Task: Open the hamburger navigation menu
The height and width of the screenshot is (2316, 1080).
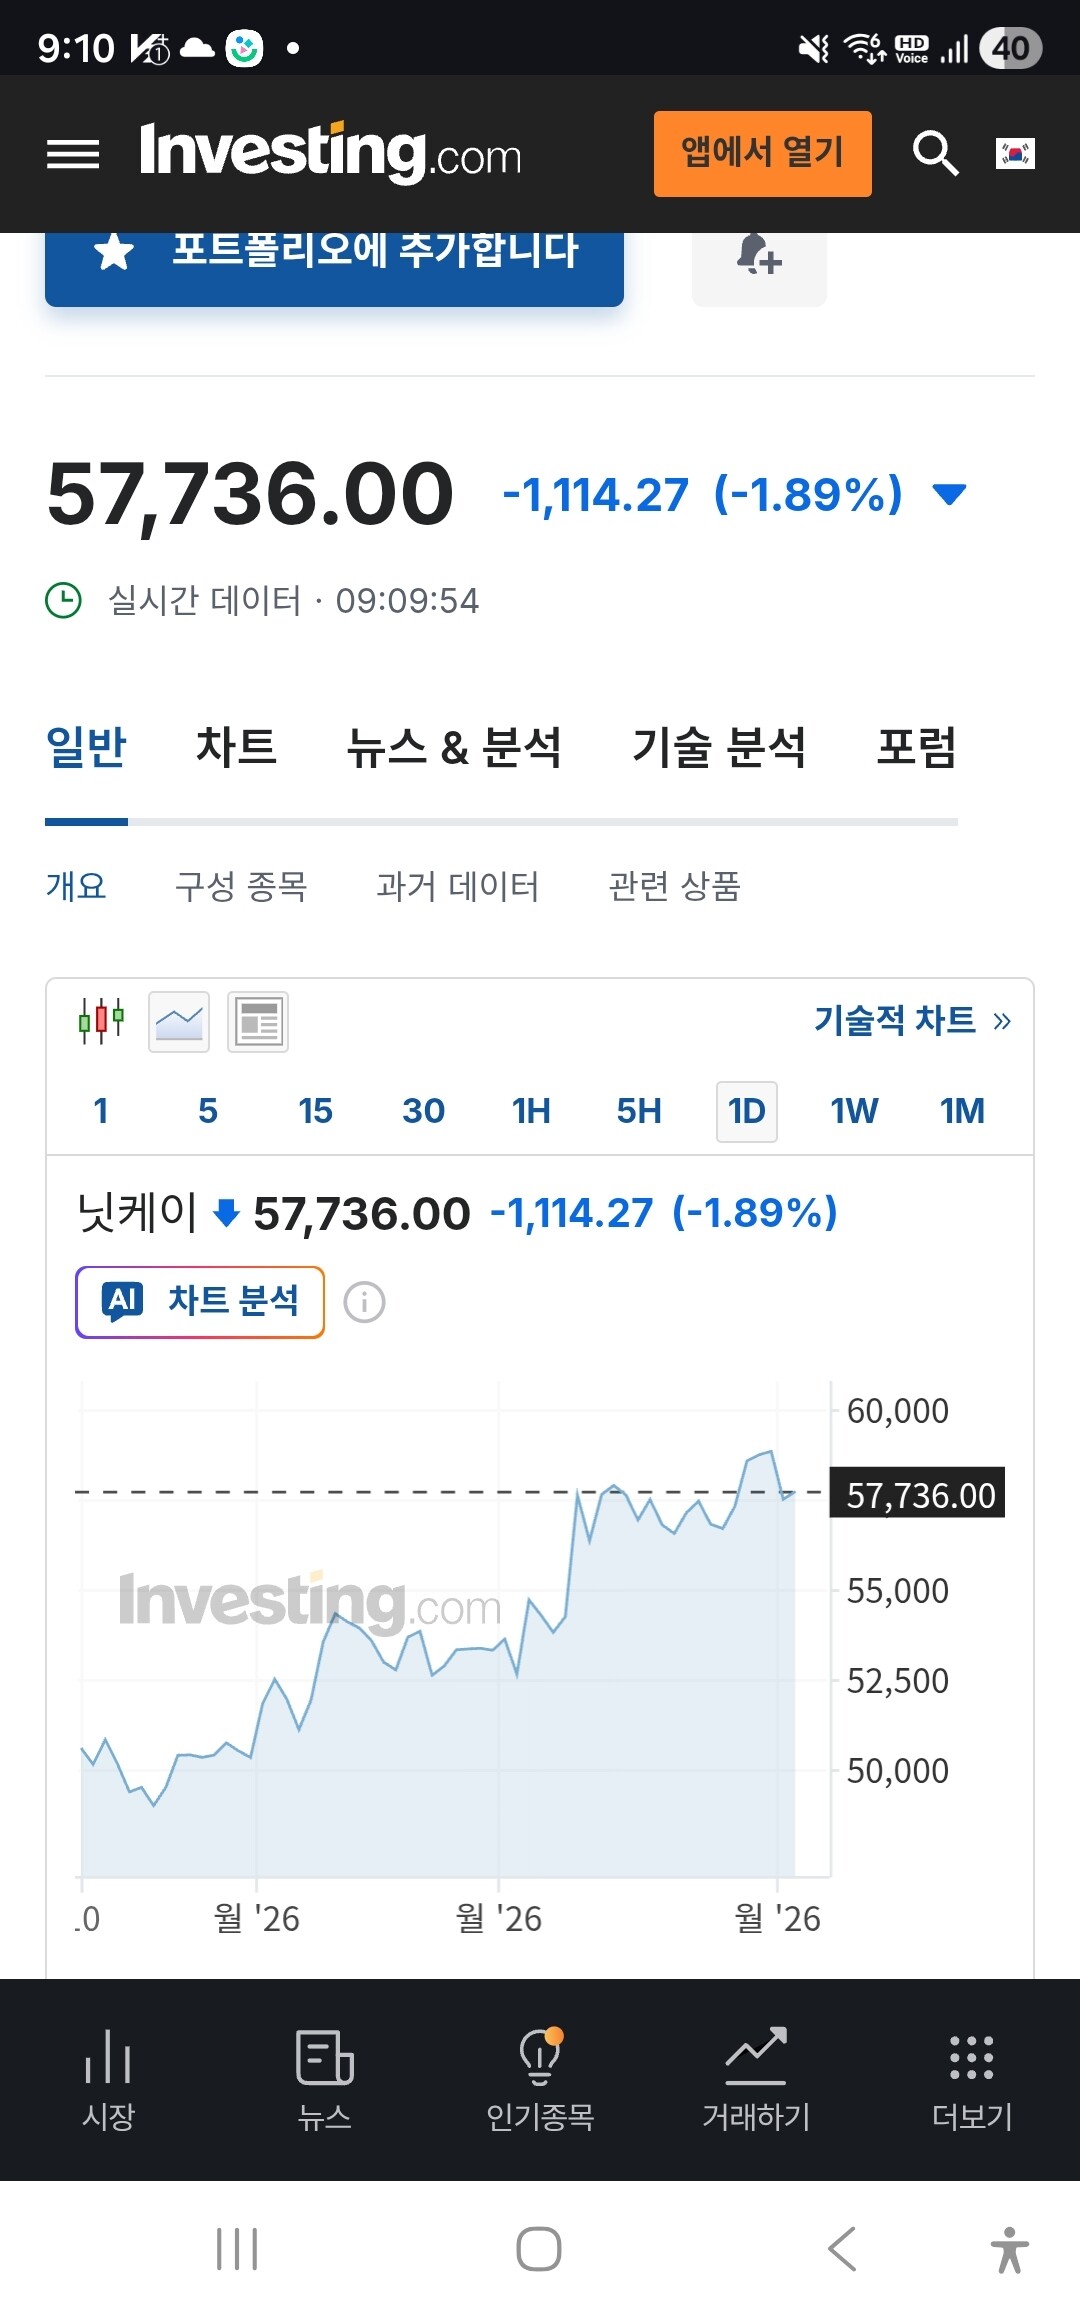Action: coord(73,154)
